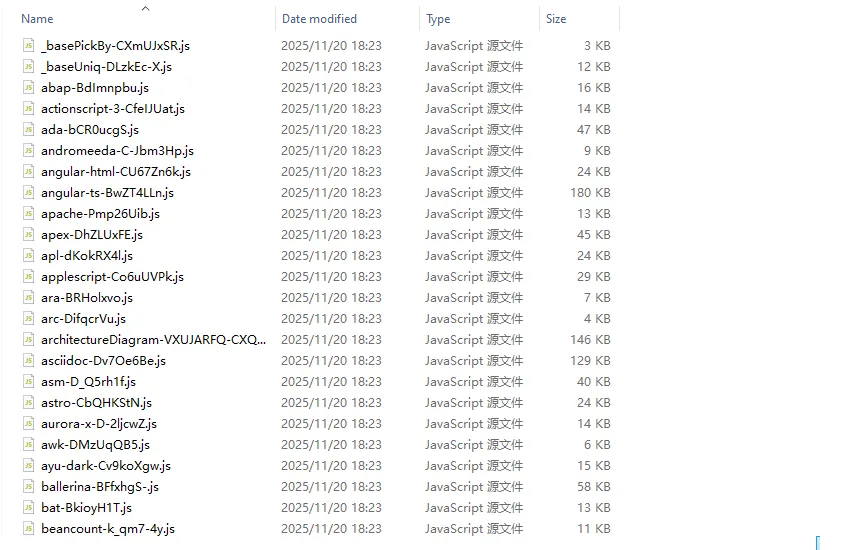Viewport: 855px width, 550px height.
Task: Select file name actionscript-3-CfeIJUat.js
Action: coord(113,108)
